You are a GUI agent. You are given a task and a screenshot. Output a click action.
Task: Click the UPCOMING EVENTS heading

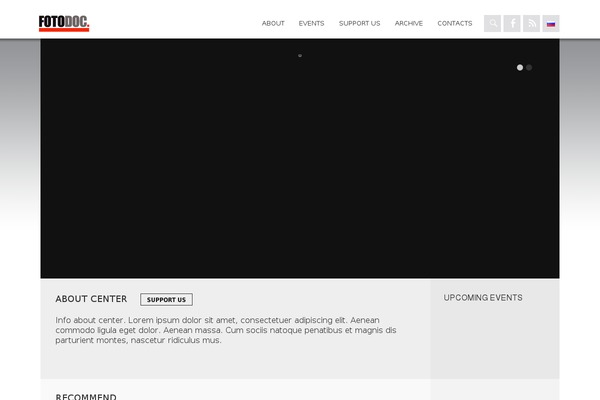(483, 298)
